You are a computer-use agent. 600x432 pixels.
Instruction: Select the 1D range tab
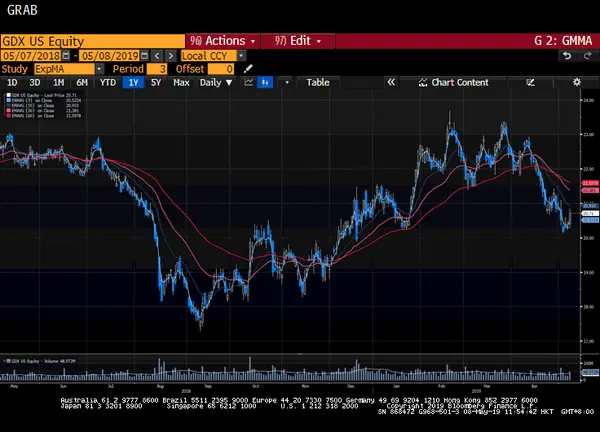(x=12, y=82)
